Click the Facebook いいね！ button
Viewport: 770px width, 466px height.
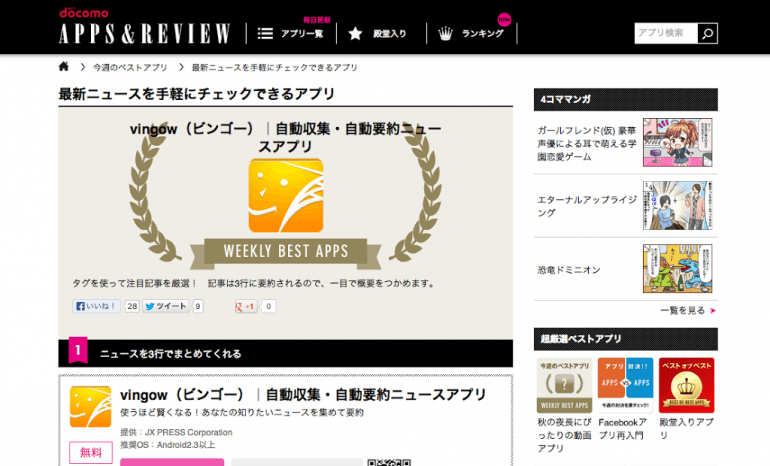click(96, 306)
